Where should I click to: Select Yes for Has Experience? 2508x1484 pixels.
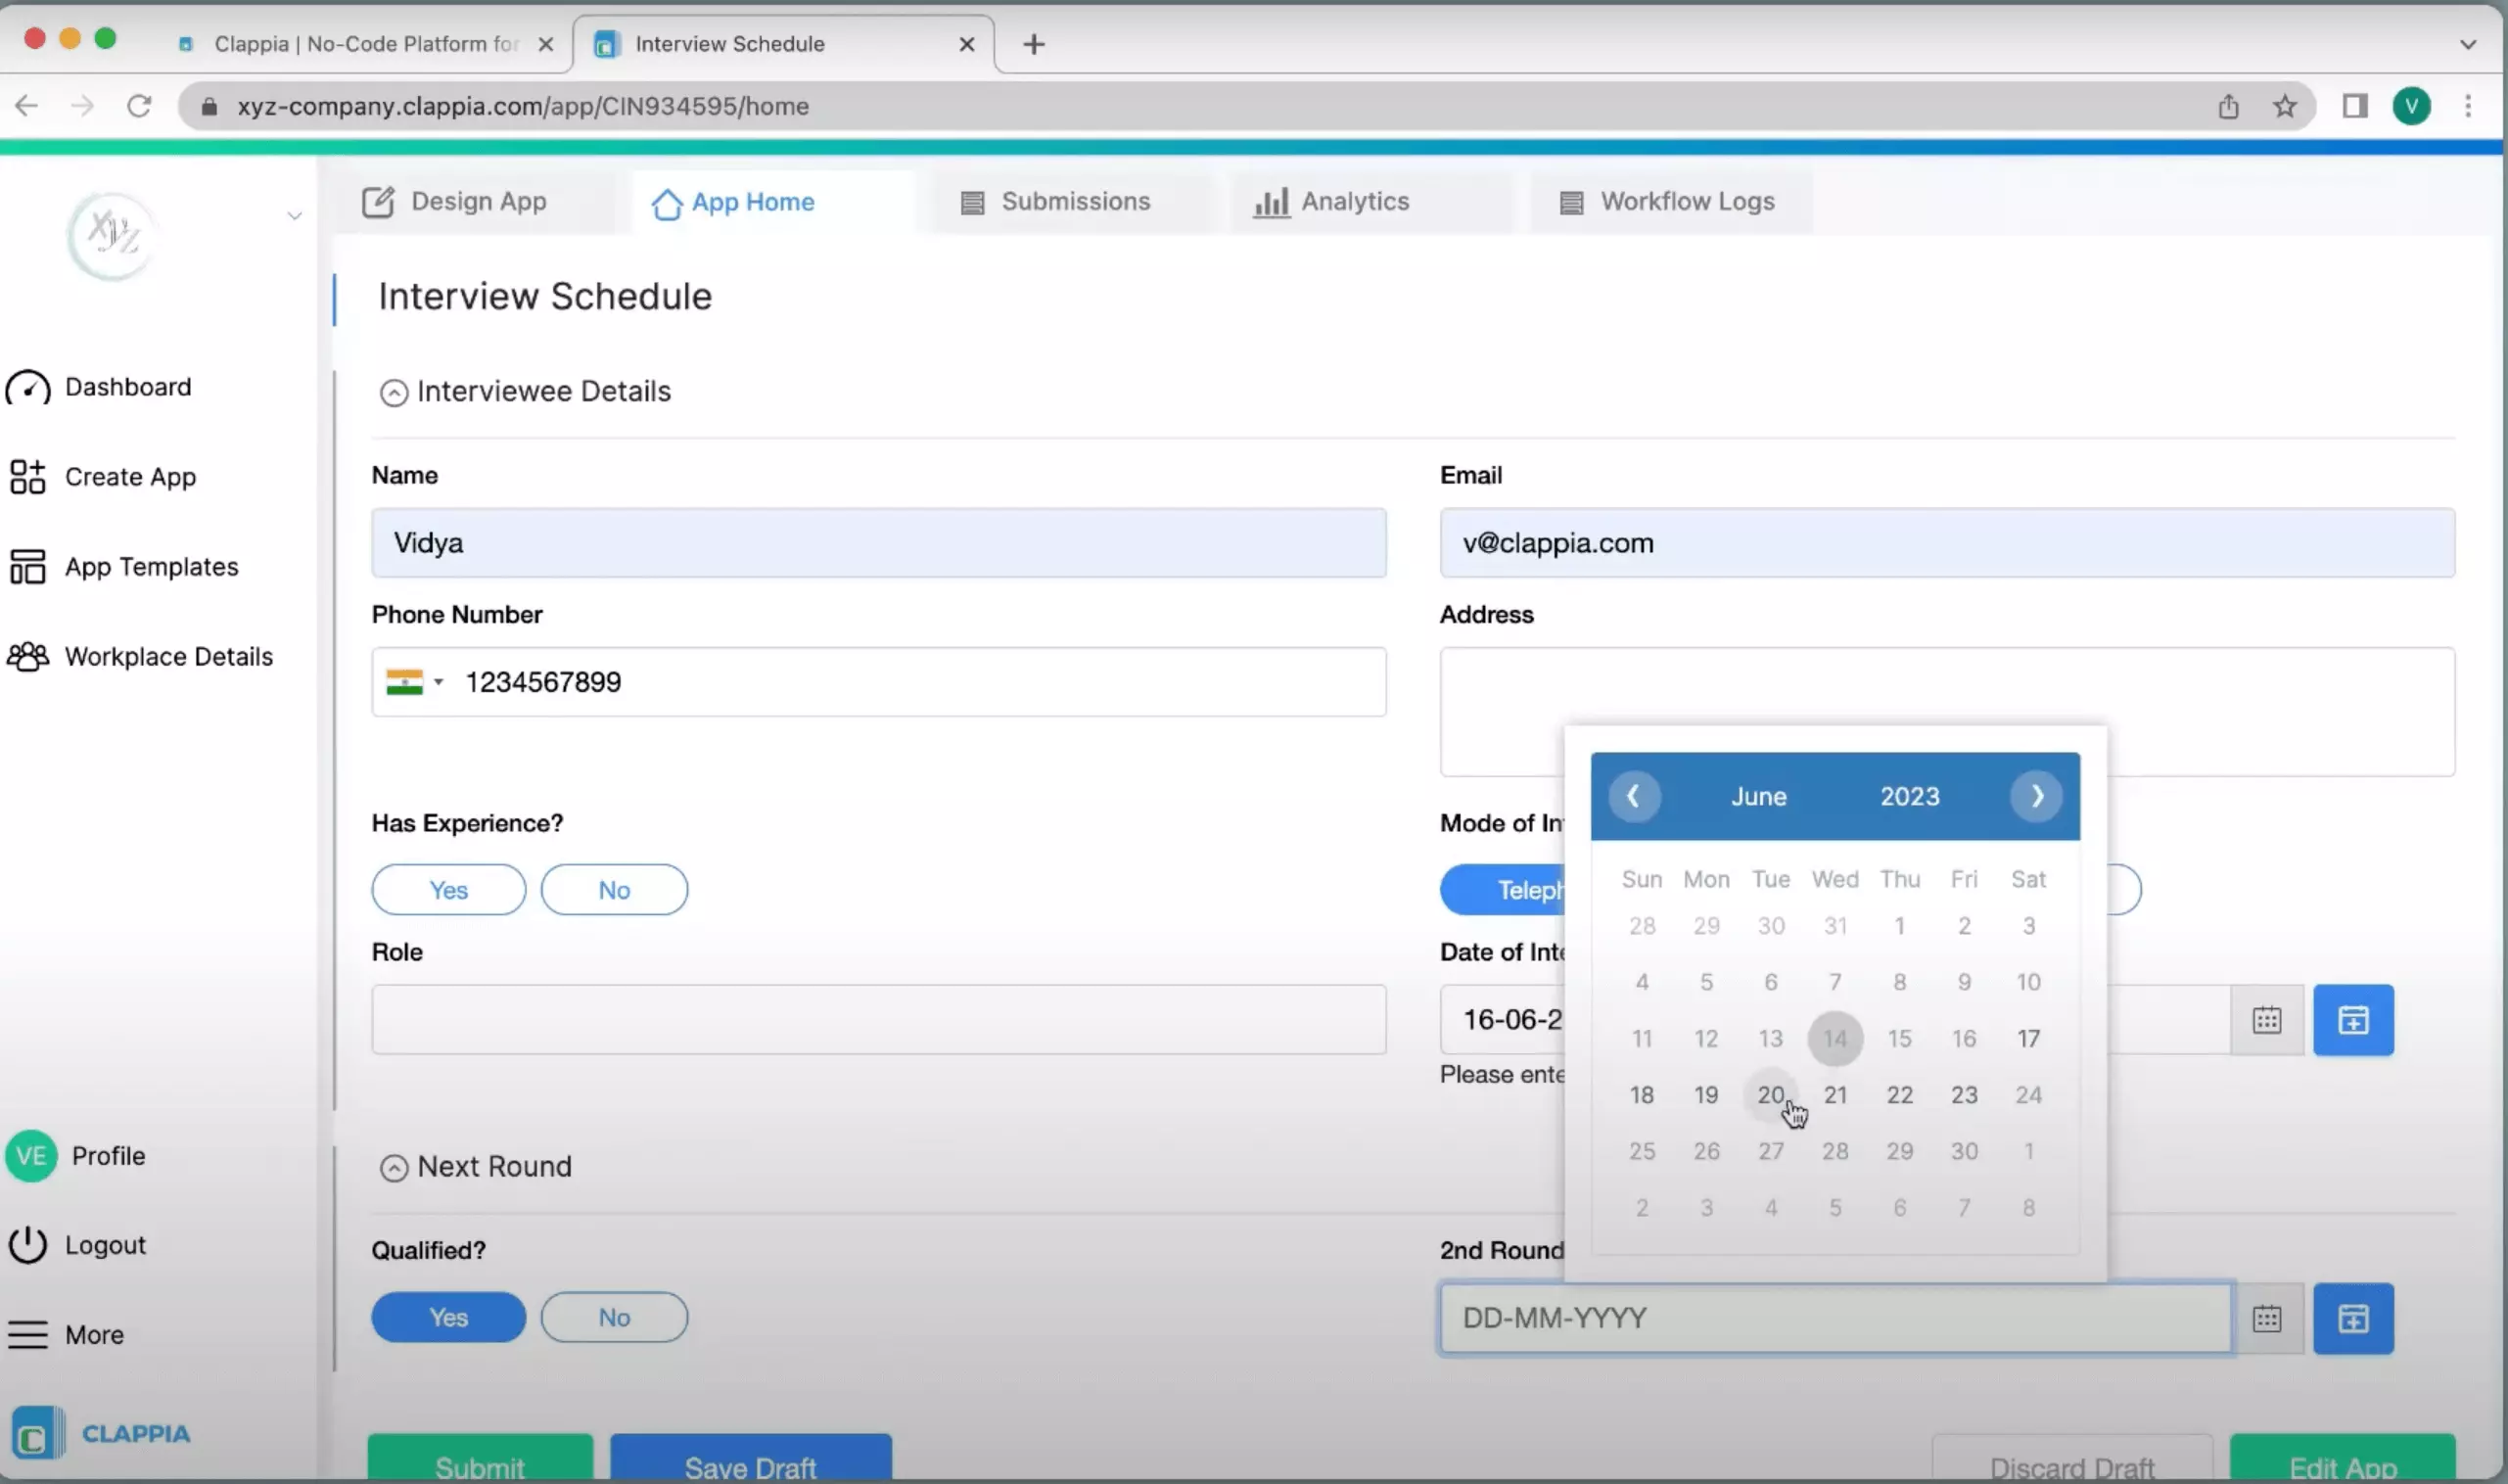point(448,889)
